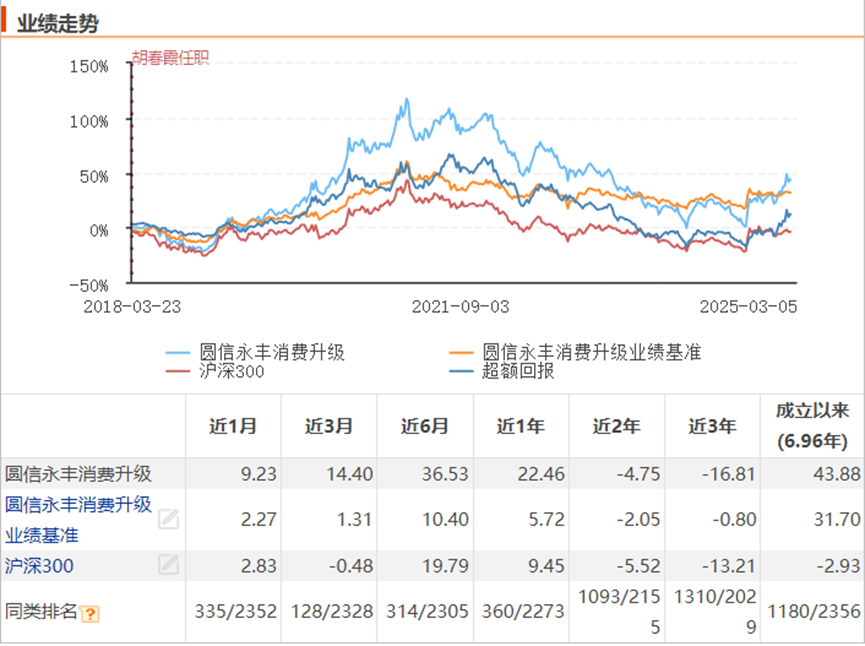Screen dimensions: 865x646
Task: Click the 沪深300 value -5.52
Action: (638, 565)
